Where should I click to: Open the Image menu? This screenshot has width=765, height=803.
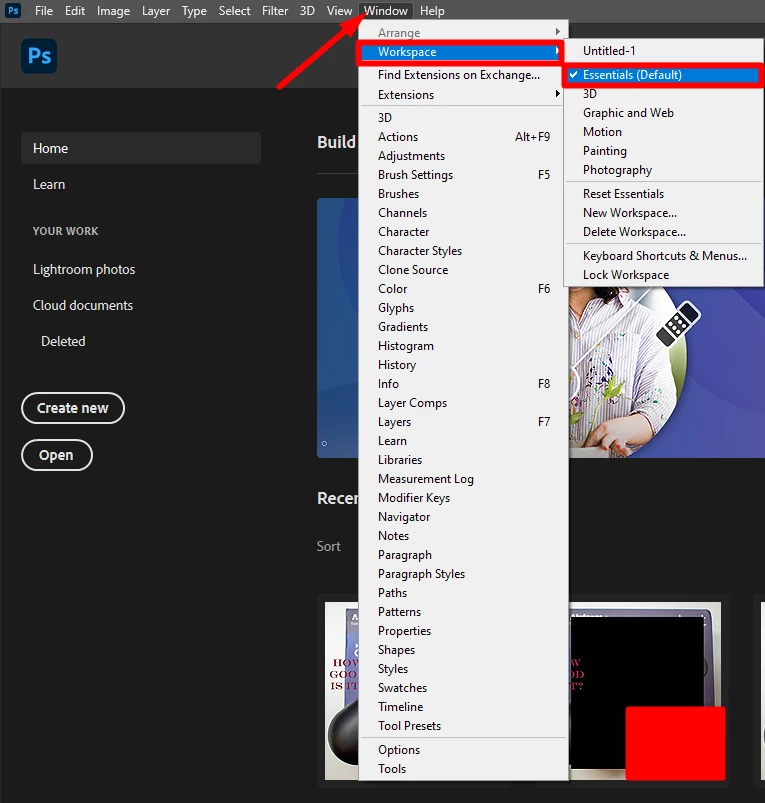pyautogui.click(x=113, y=11)
